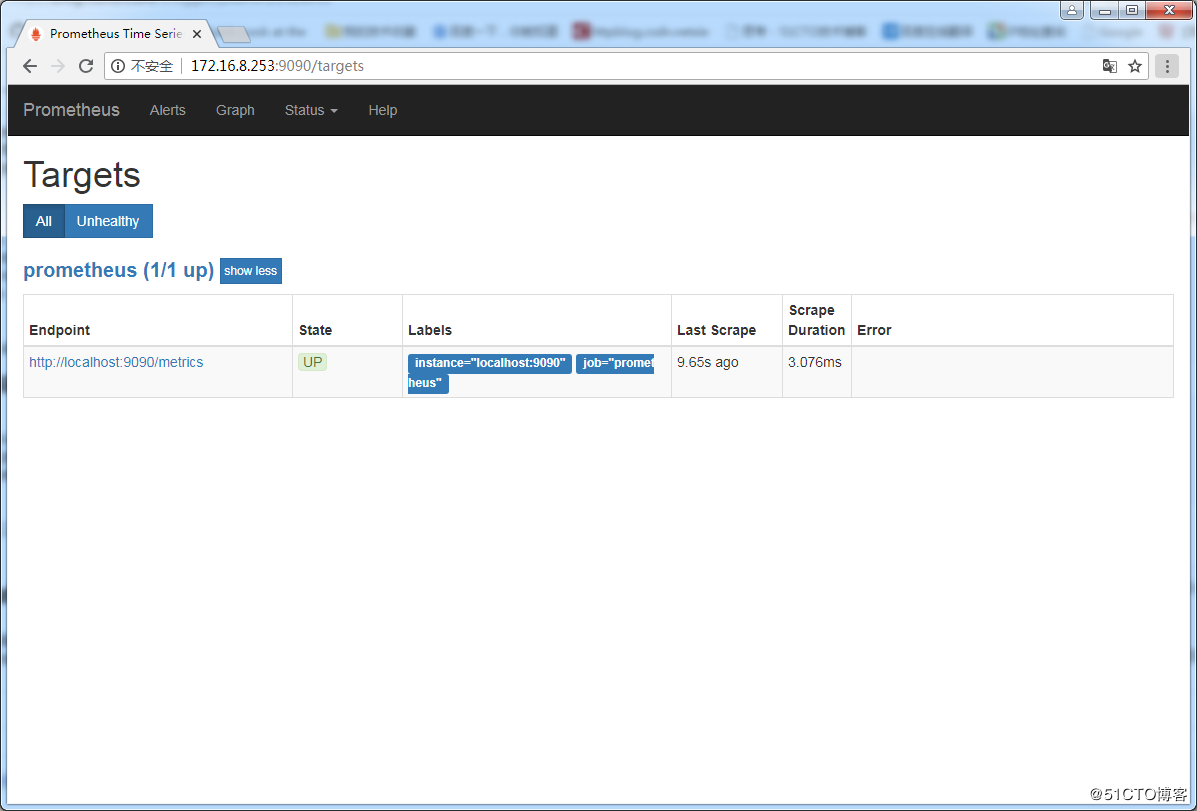Reload the current page
Viewport: 1197px width, 811px height.
[x=86, y=65]
